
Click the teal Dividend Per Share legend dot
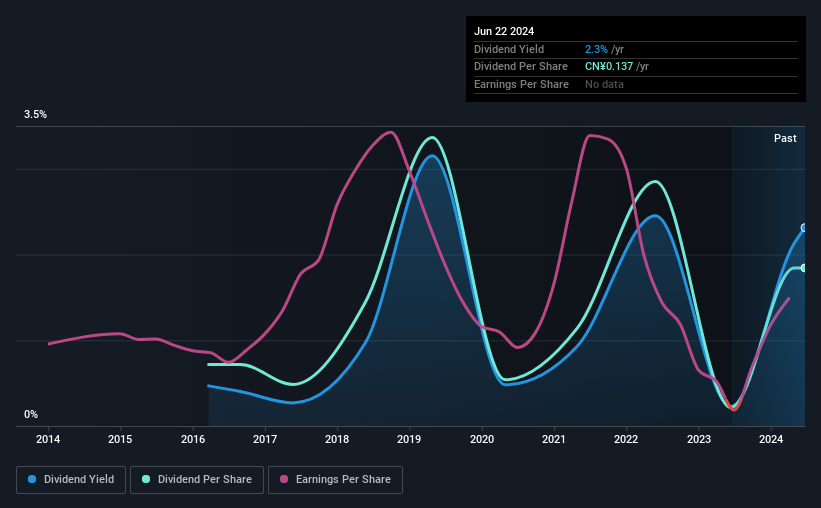pyautogui.click(x=146, y=479)
